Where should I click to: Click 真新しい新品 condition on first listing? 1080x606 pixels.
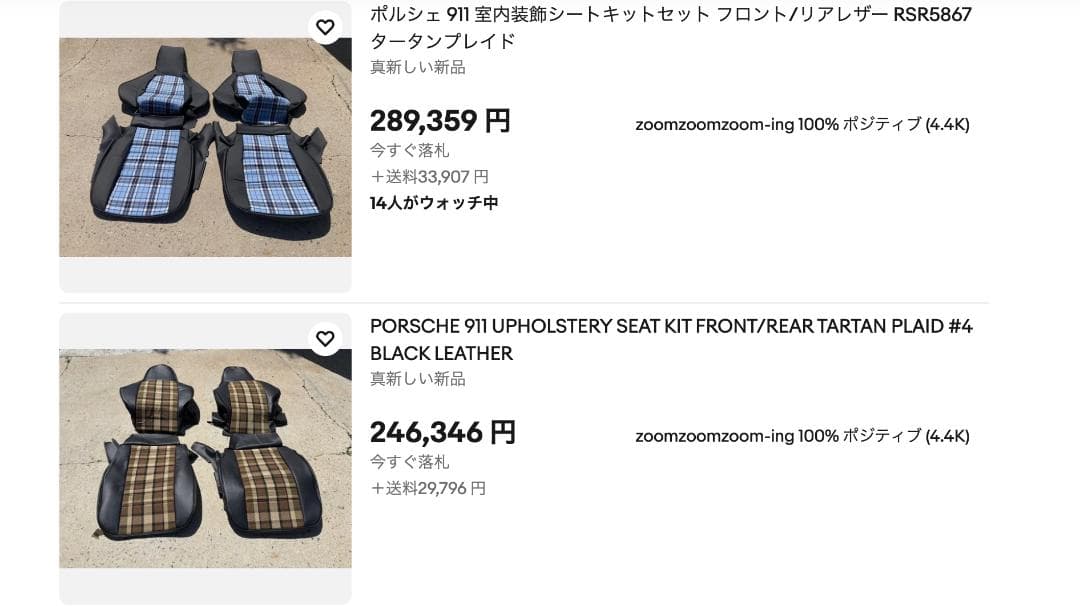point(418,67)
